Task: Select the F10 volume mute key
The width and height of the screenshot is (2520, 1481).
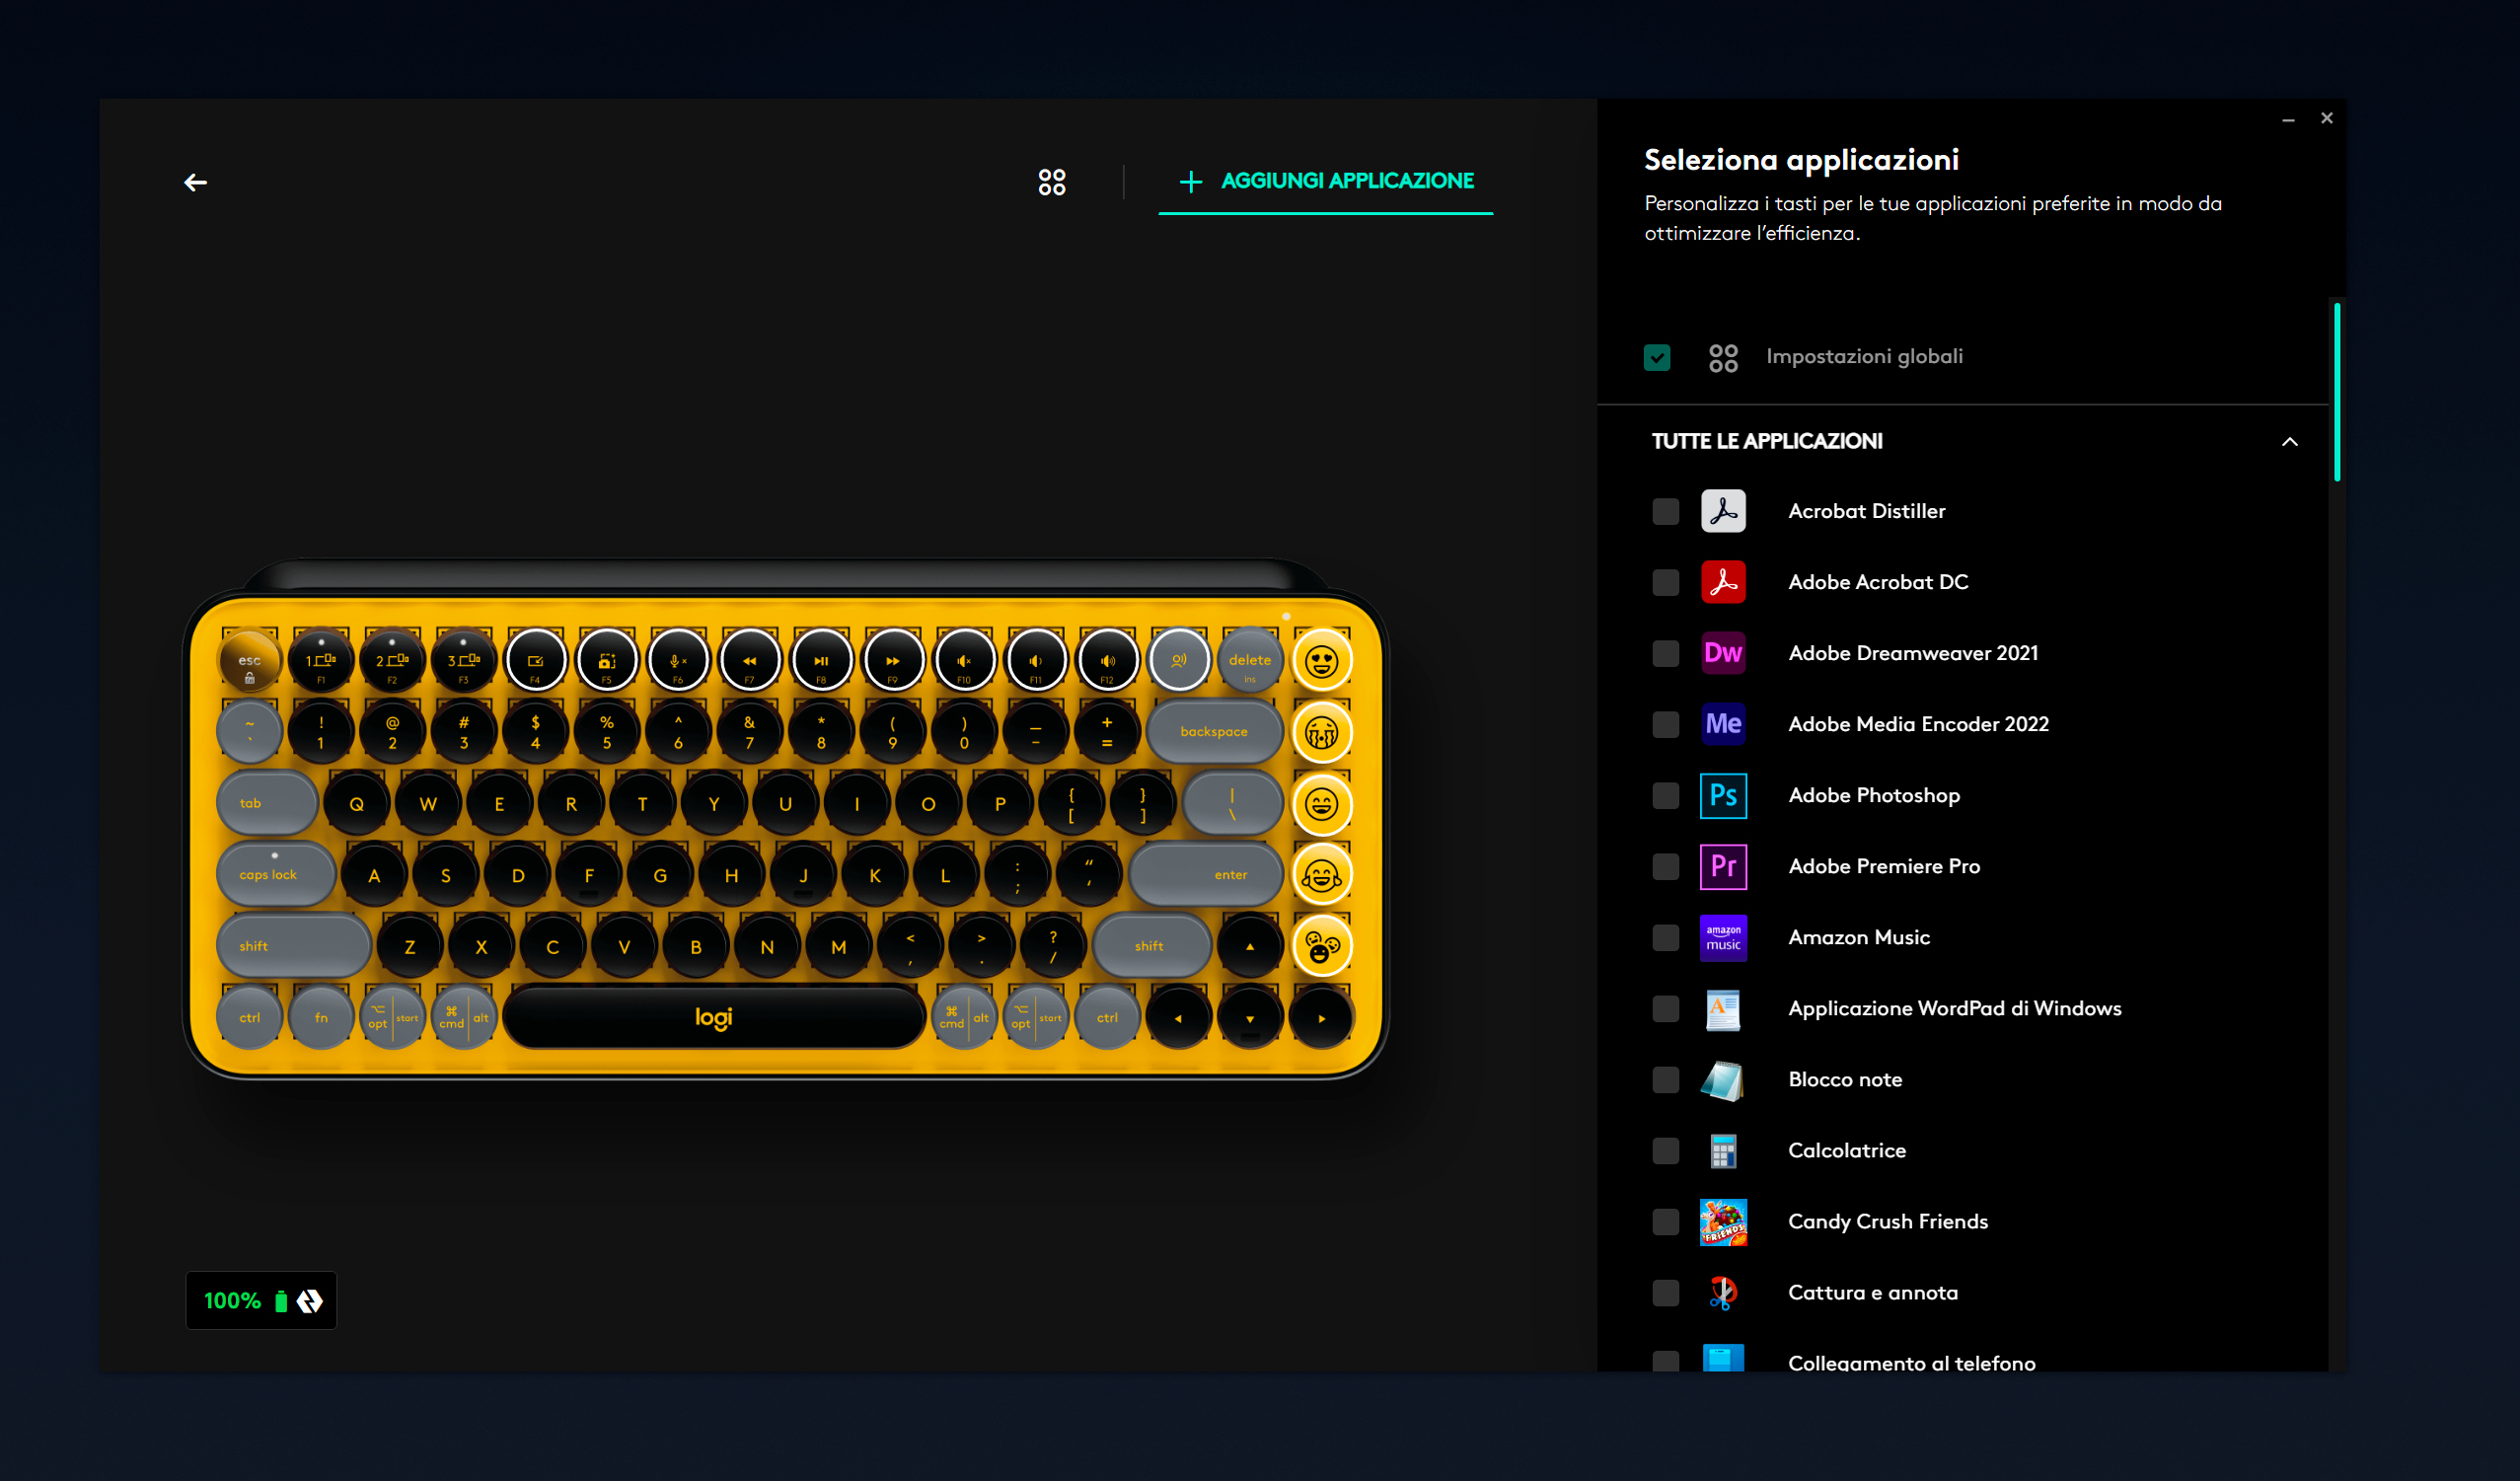Action: click(964, 660)
